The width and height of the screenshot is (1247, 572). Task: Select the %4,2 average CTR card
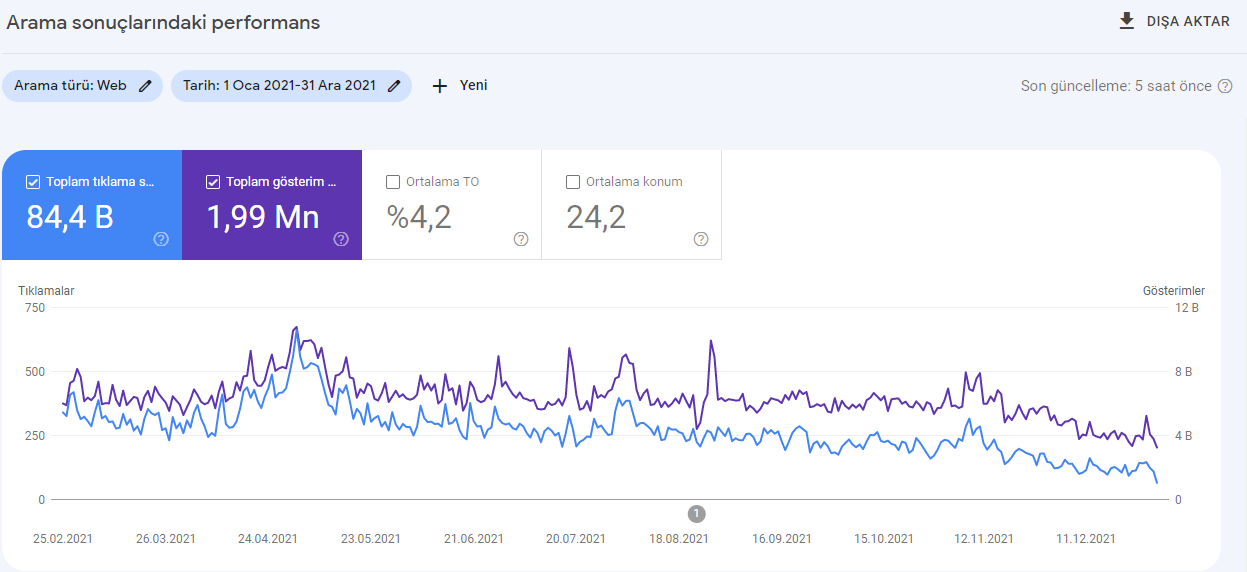[x=452, y=205]
